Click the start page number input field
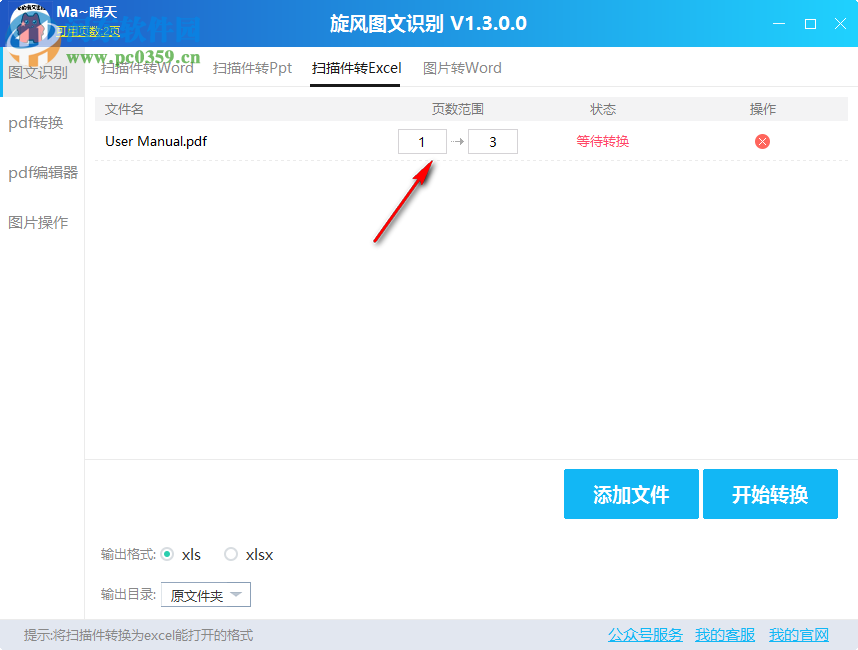Image resolution: width=858 pixels, height=650 pixels. 422,141
